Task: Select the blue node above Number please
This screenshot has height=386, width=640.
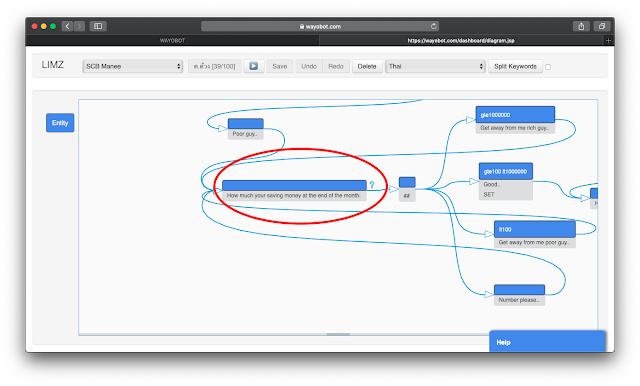Action: point(519,290)
